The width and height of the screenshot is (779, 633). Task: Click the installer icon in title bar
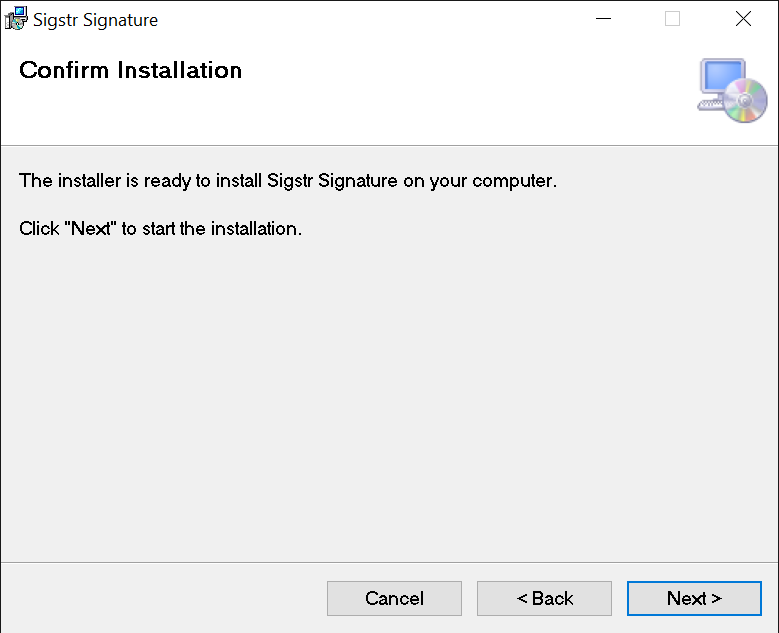click(16, 19)
